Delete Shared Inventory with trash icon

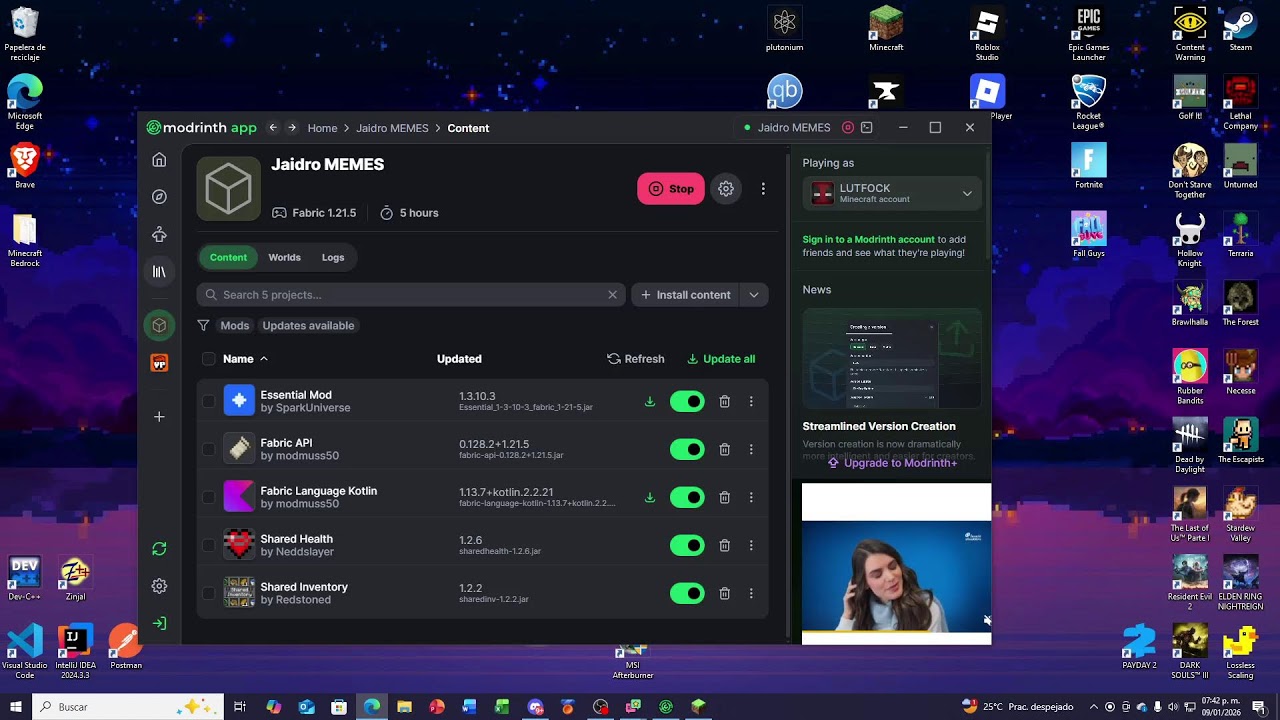coord(725,593)
